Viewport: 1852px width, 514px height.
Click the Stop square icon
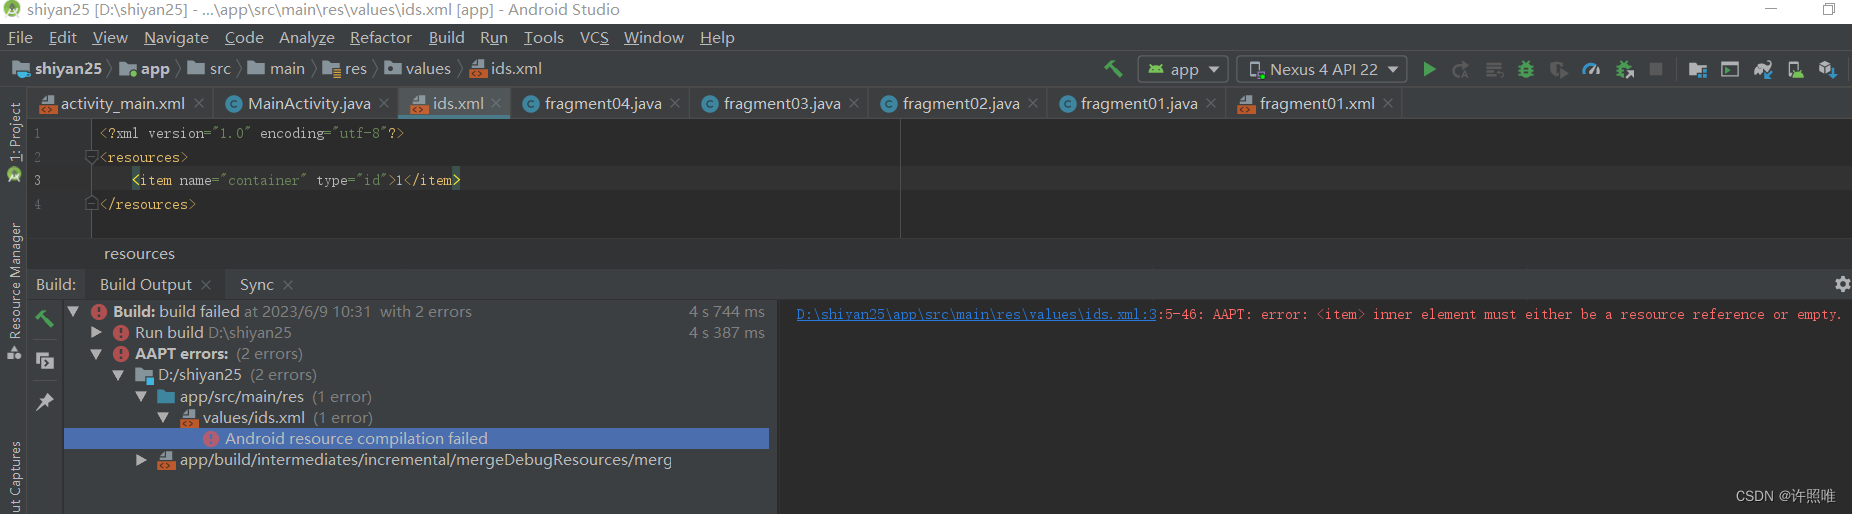(x=1656, y=69)
